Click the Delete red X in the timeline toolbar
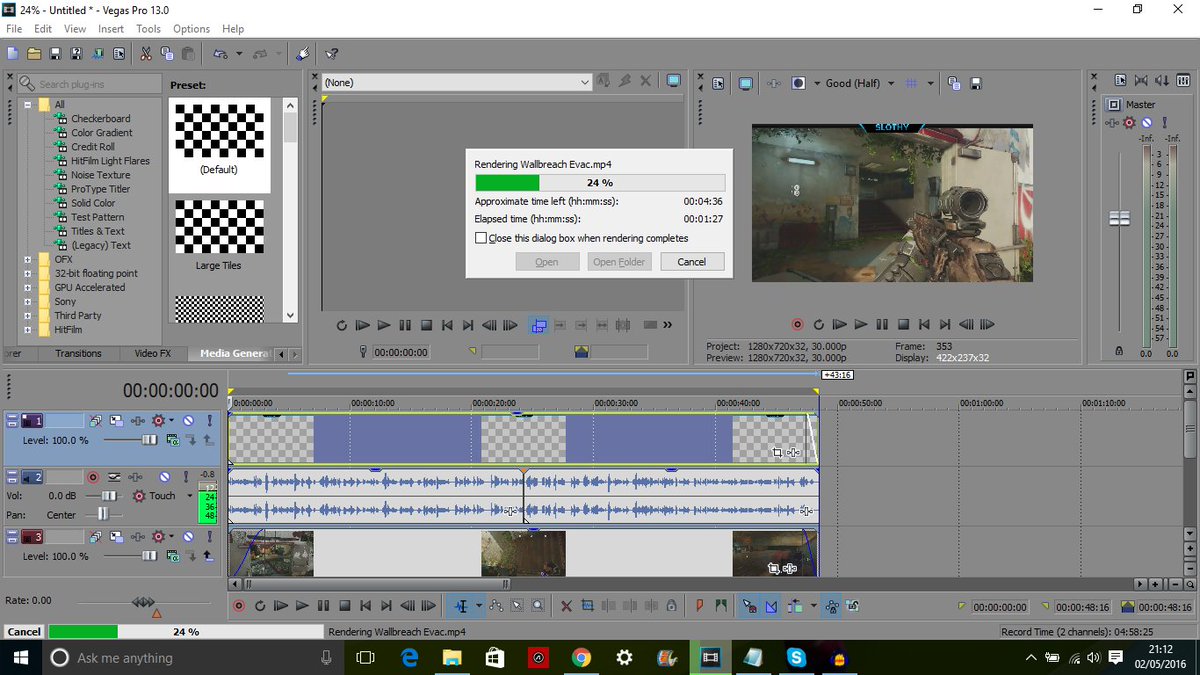1200x675 pixels. pos(566,606)
